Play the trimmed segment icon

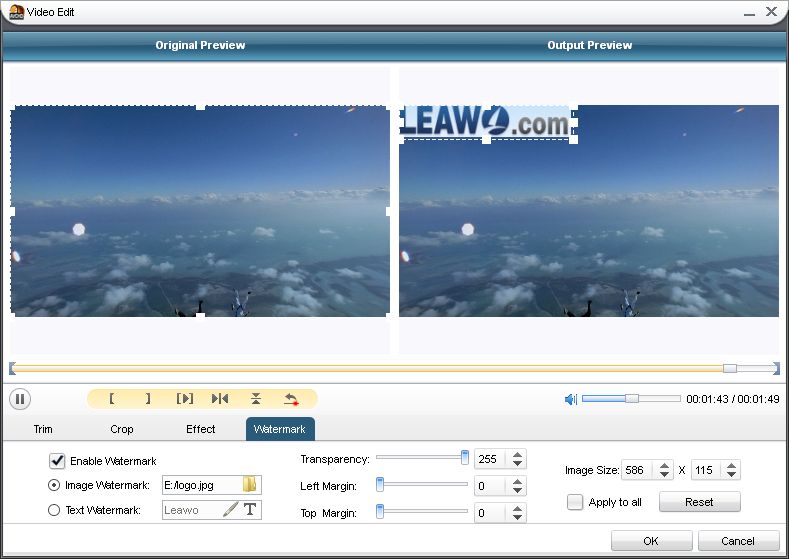(185, 398)
